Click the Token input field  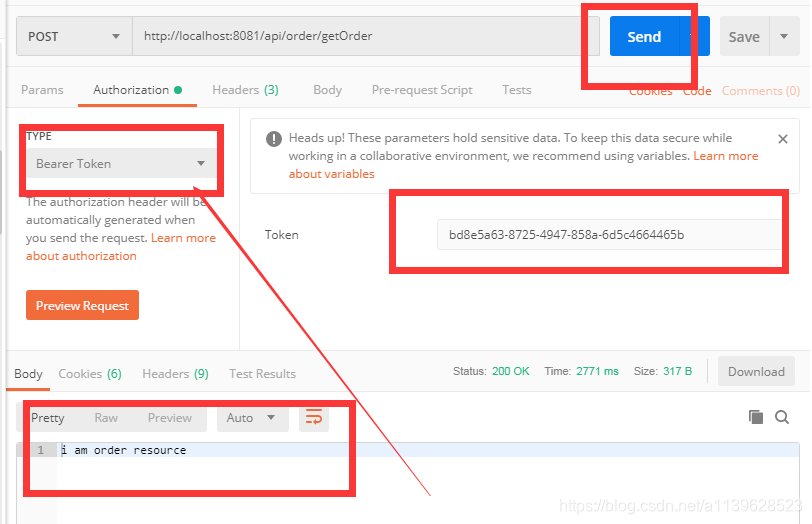pos(609,235)
